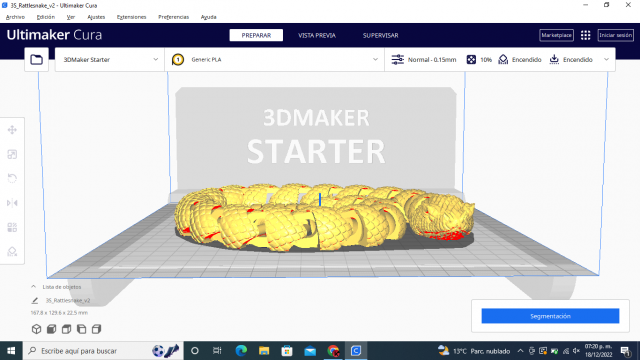Viewport: 640px width, 360px height.
Task: Switch to PREPARAR stage
Action: (256, 35)
